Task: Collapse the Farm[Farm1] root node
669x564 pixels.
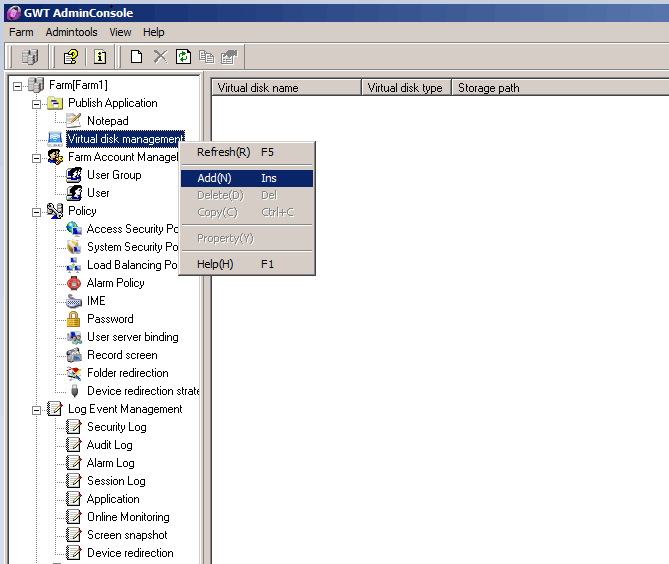Action: [18, 85]
